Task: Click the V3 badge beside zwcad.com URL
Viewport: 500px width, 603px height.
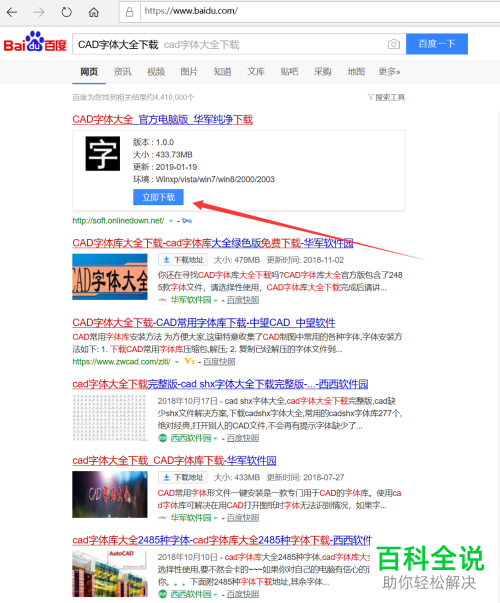Action: click(189, 361)
